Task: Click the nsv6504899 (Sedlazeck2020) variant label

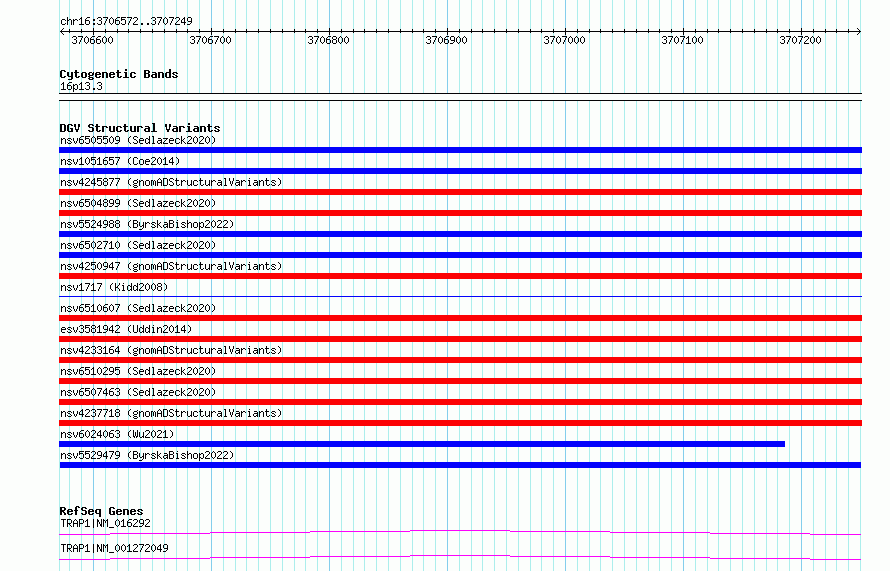Action: pos(138,203)
